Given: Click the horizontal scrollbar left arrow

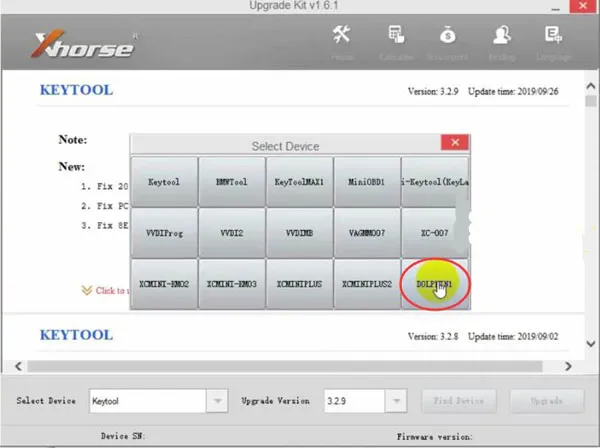Looking at the screenshot, I should [x=18, y=367].
